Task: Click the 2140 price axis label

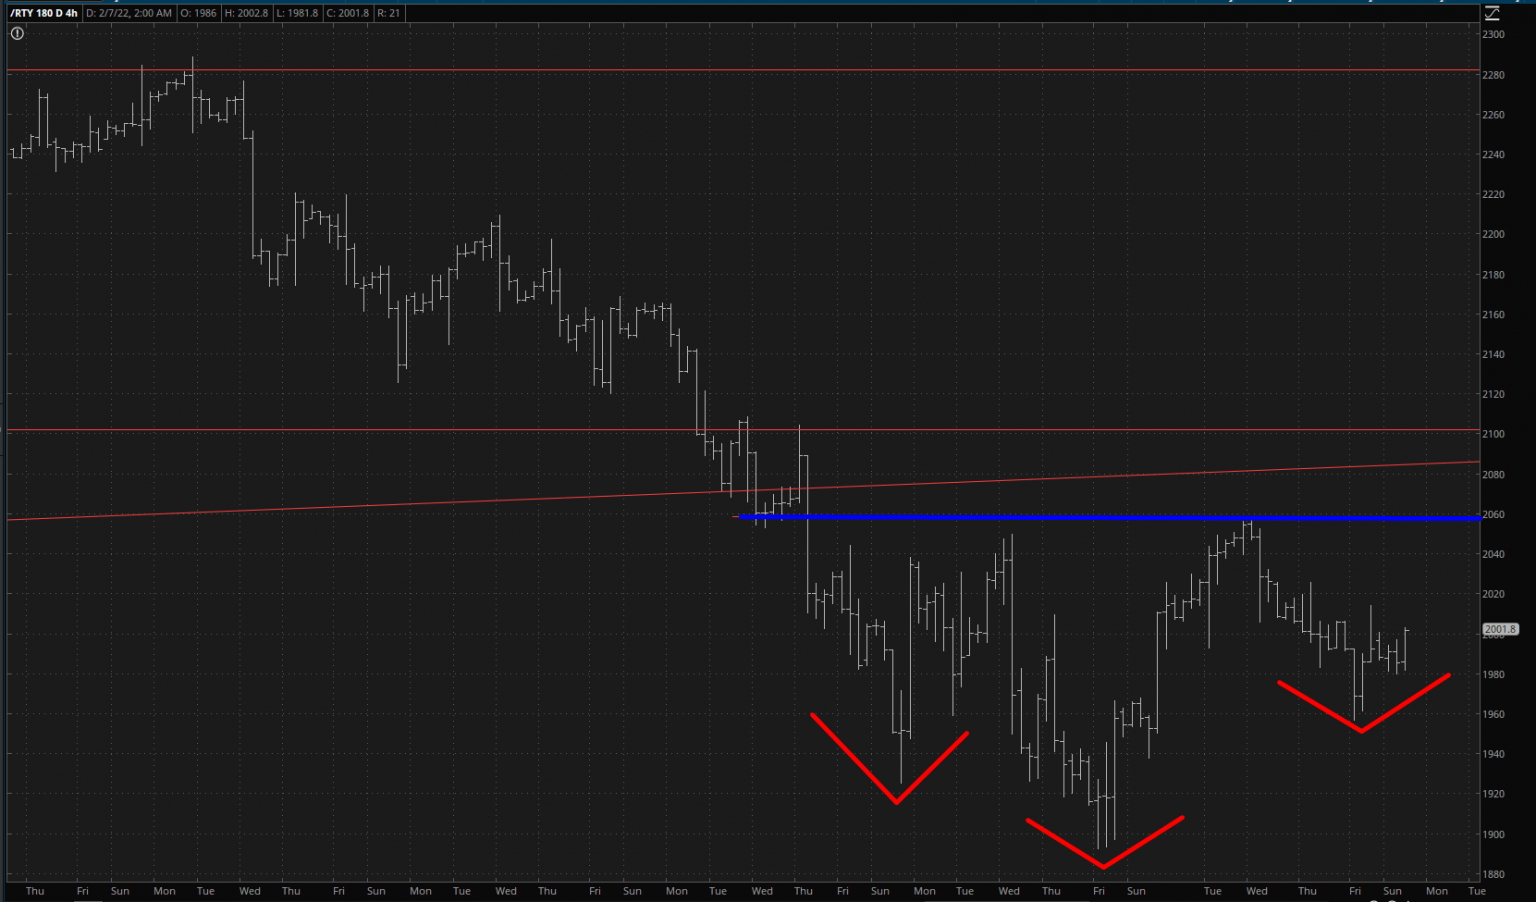Action: point(1493,354)
